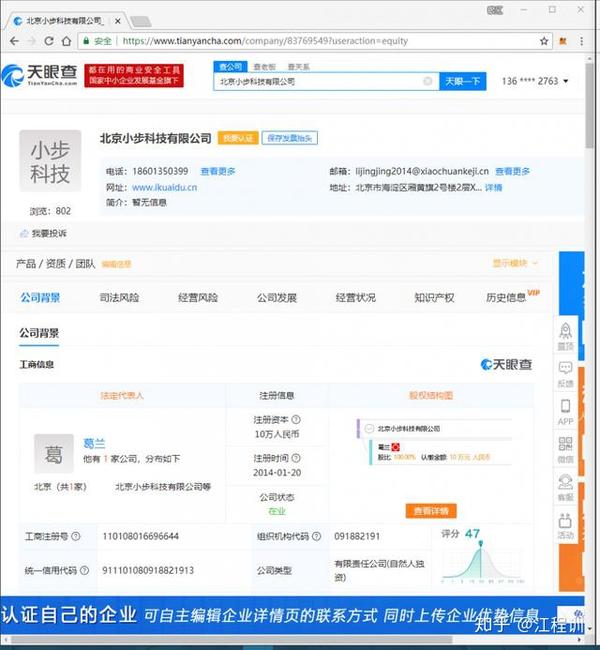This screenshot has width=600, height=650.
Task: Click help icon next to 注册资本
Action: (x=296, y=420)
